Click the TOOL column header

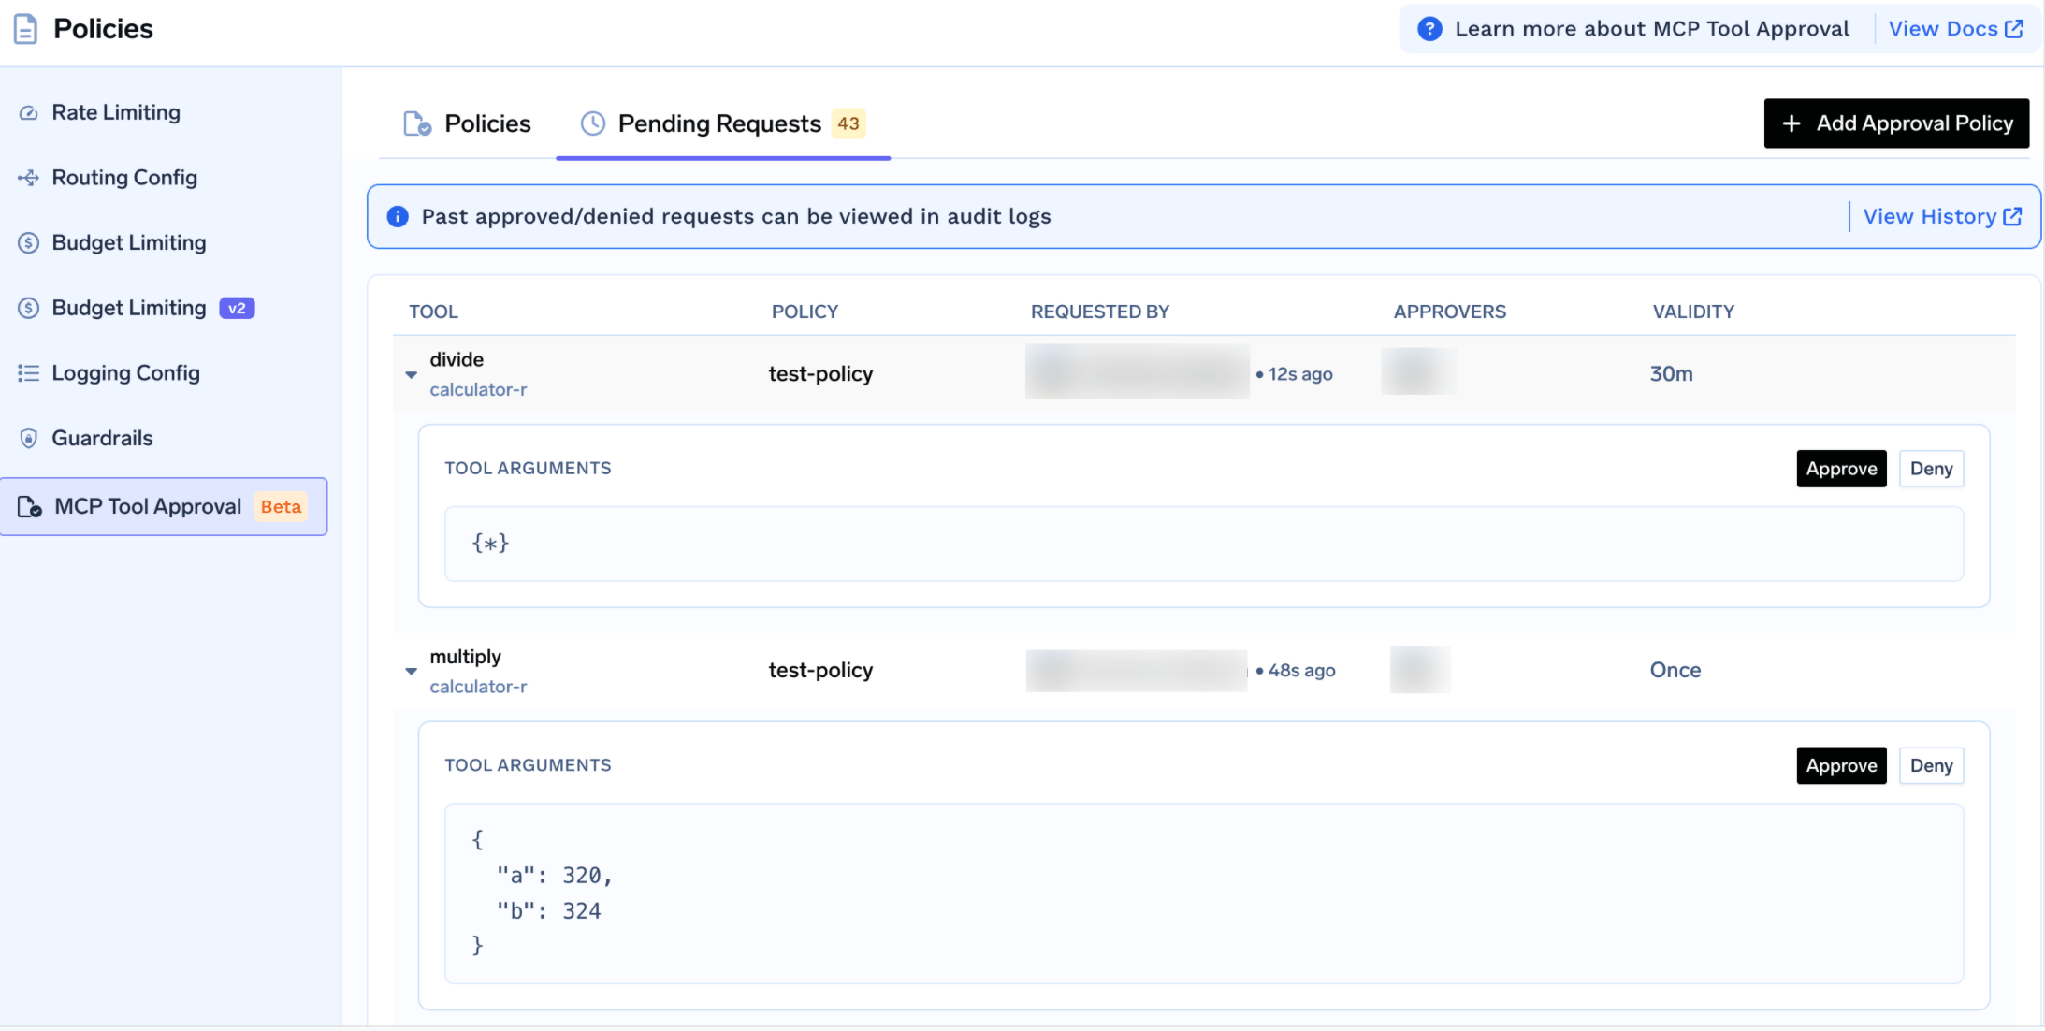pos(433,312)
